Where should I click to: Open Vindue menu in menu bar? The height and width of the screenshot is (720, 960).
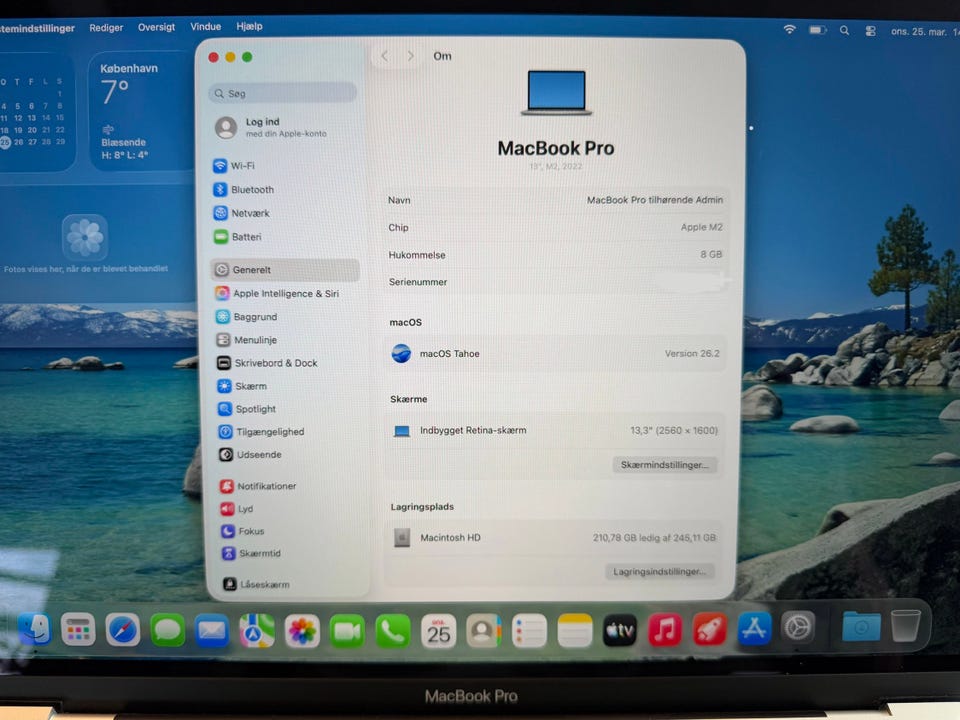tap(205, 26)
